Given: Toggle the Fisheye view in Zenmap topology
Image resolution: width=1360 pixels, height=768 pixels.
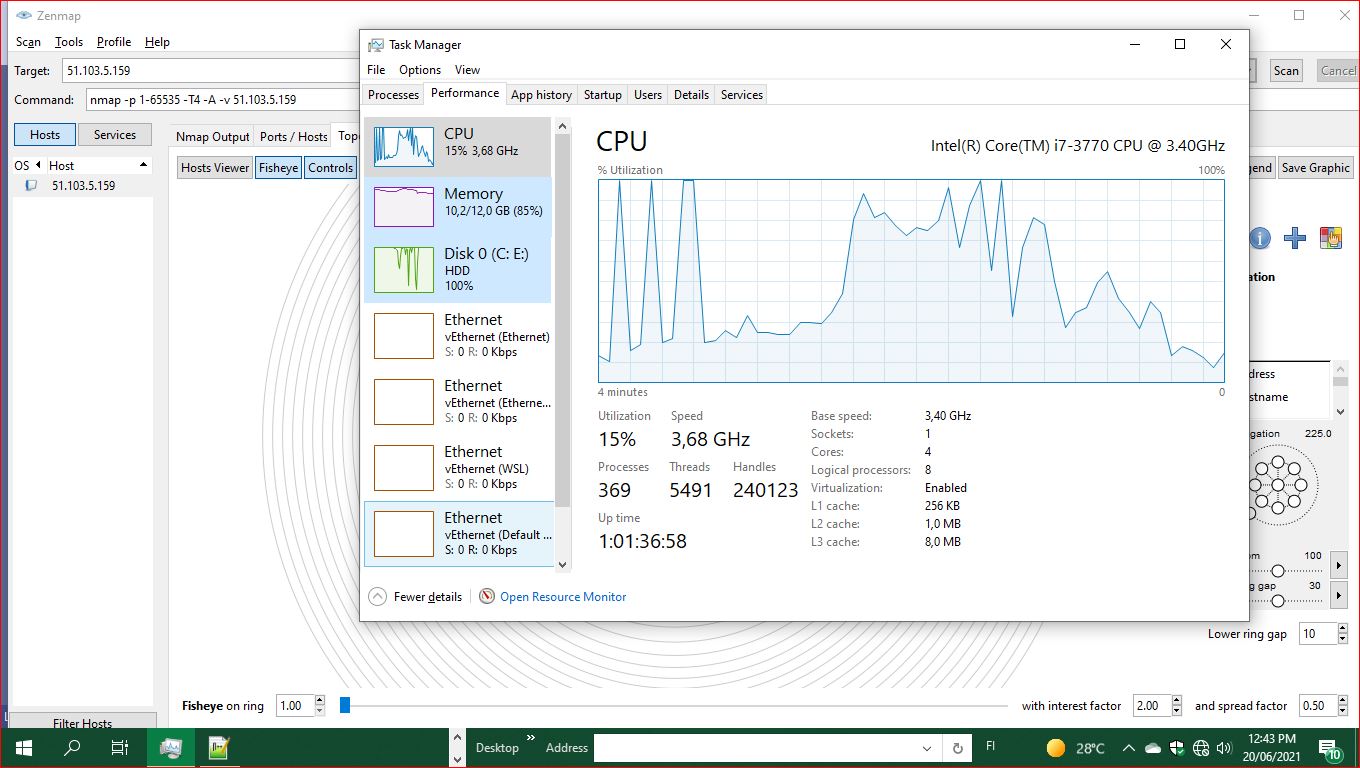Looking at the screenshot, I should coord(278,167).
